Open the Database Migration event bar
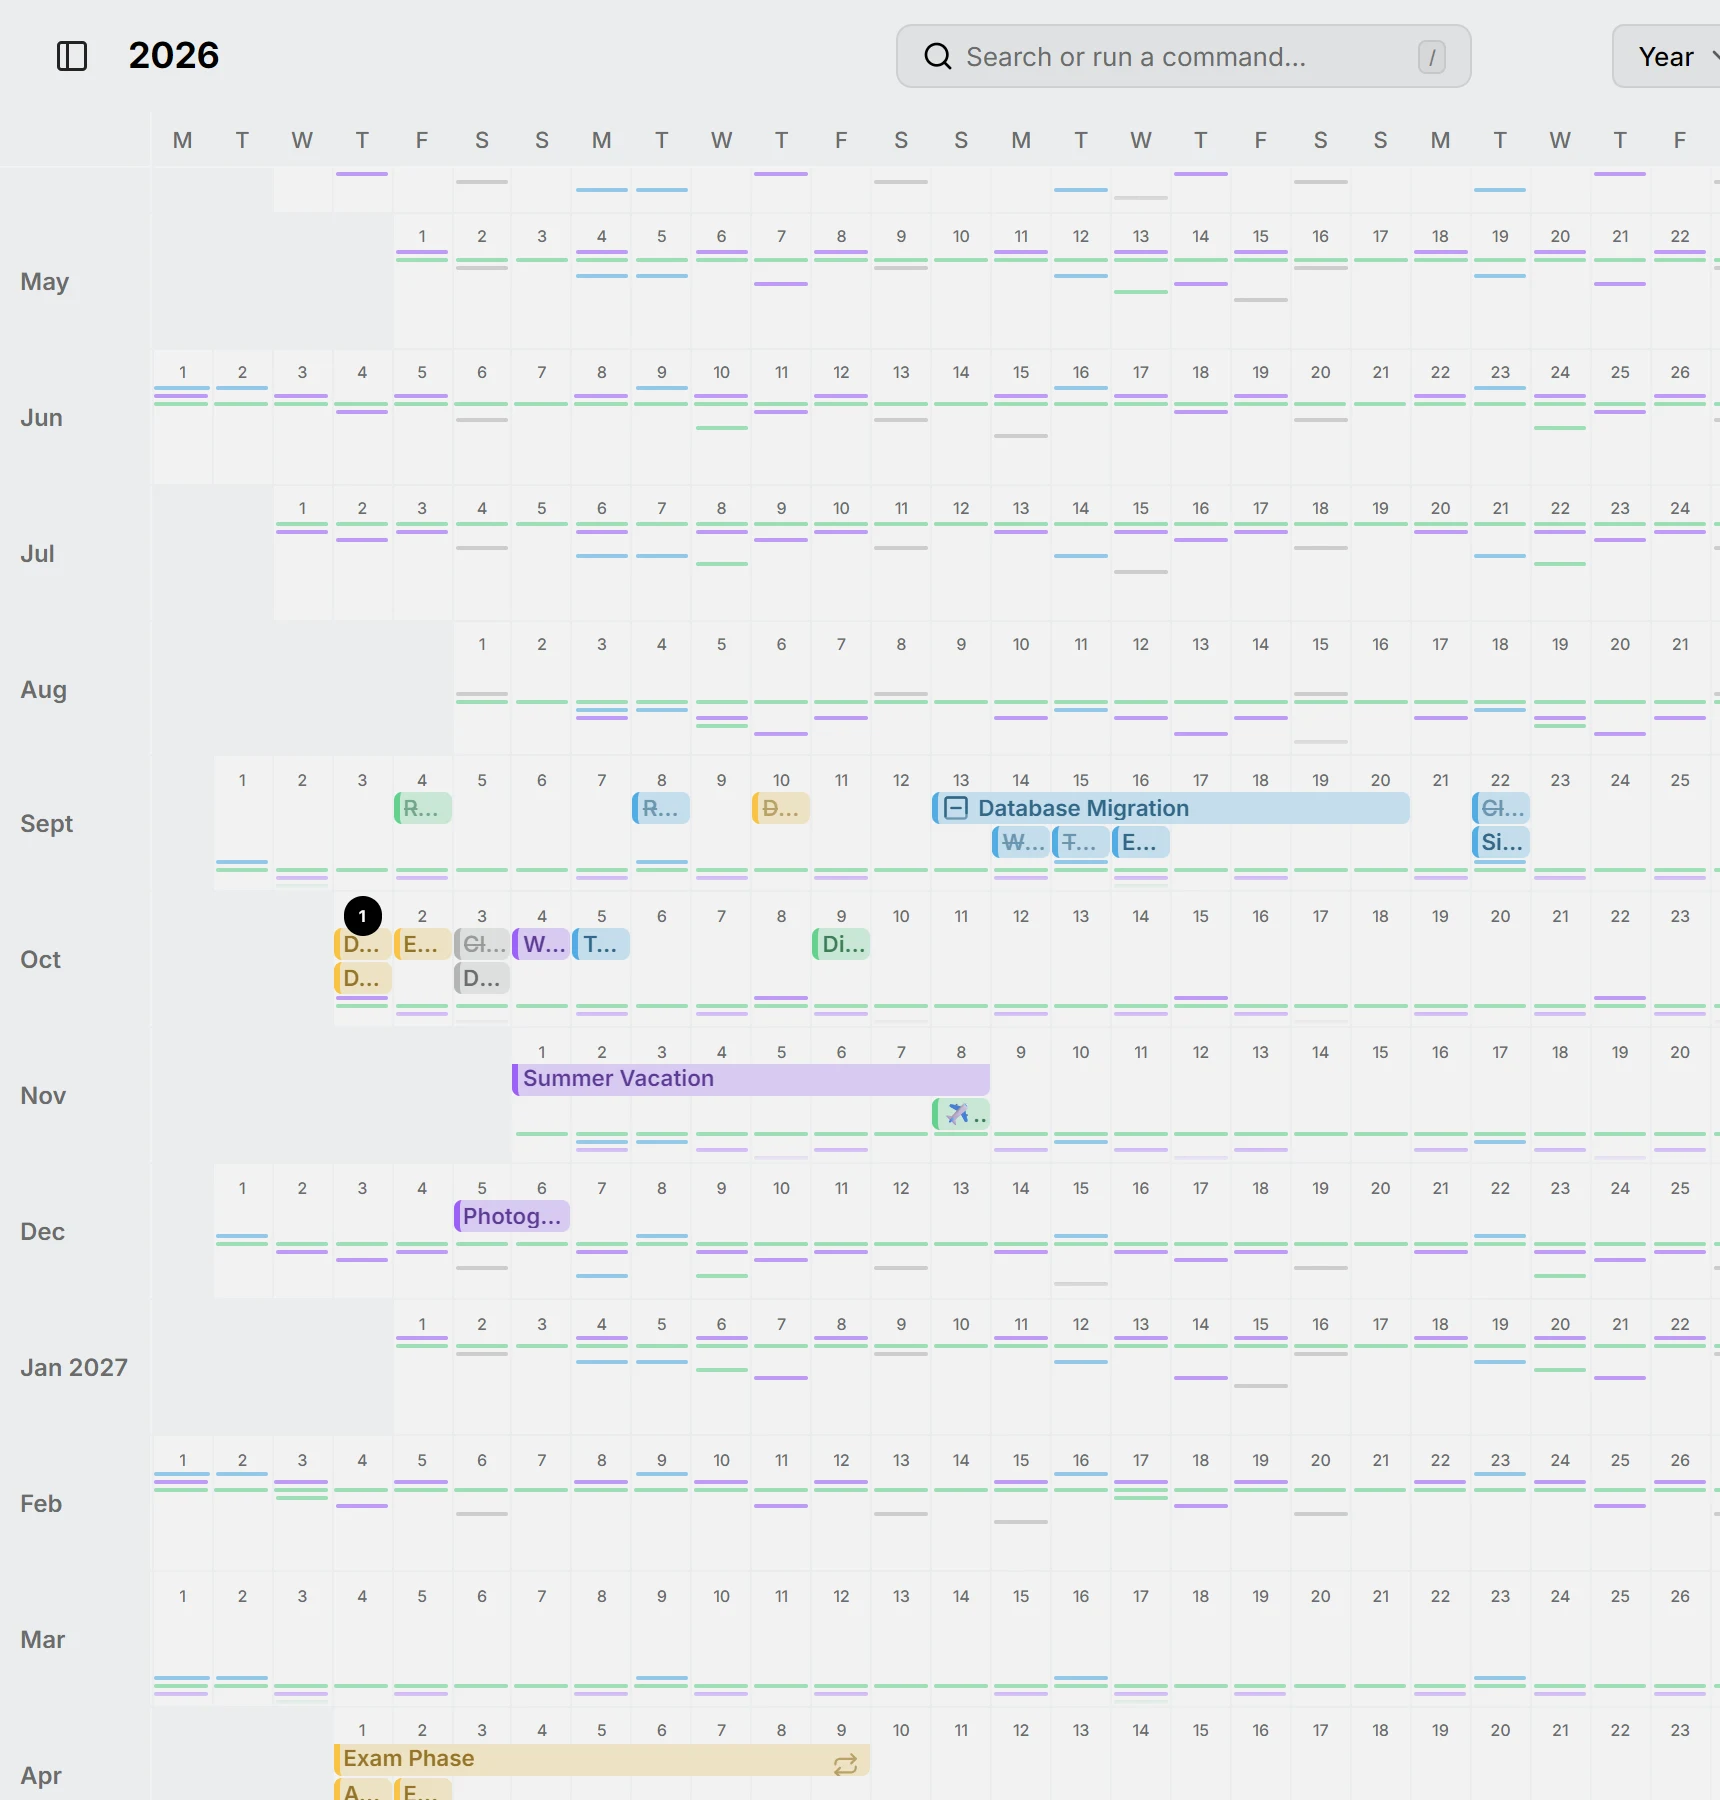 pos(1170,808)
